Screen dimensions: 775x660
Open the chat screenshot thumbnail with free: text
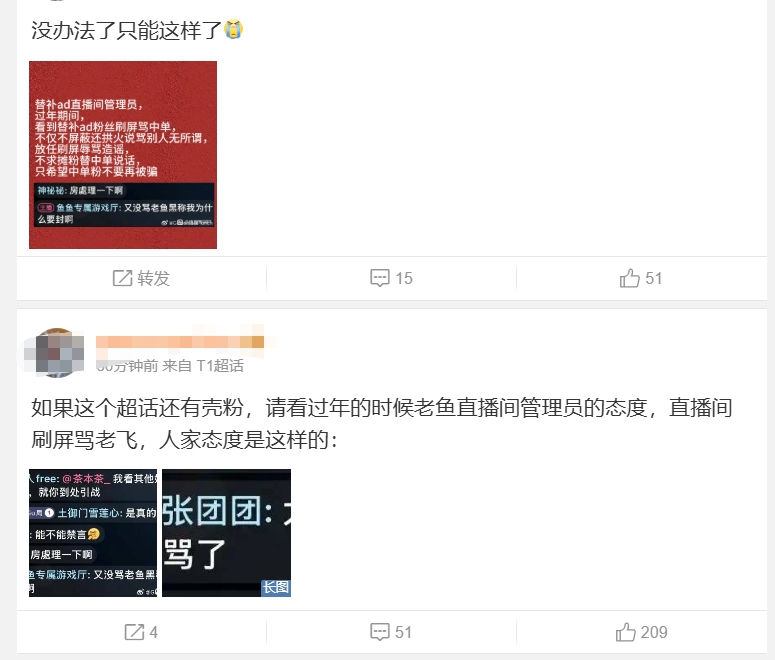pyautogui.click(x=93, y=533)
